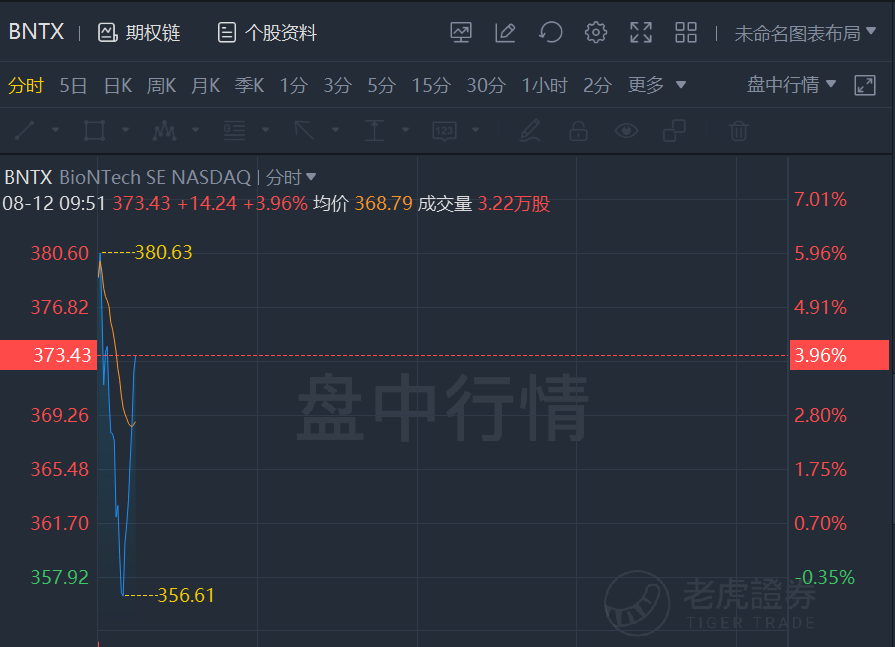Select the 30分 interval
Screen dimensions: 895x647
(x=486, y=86)
